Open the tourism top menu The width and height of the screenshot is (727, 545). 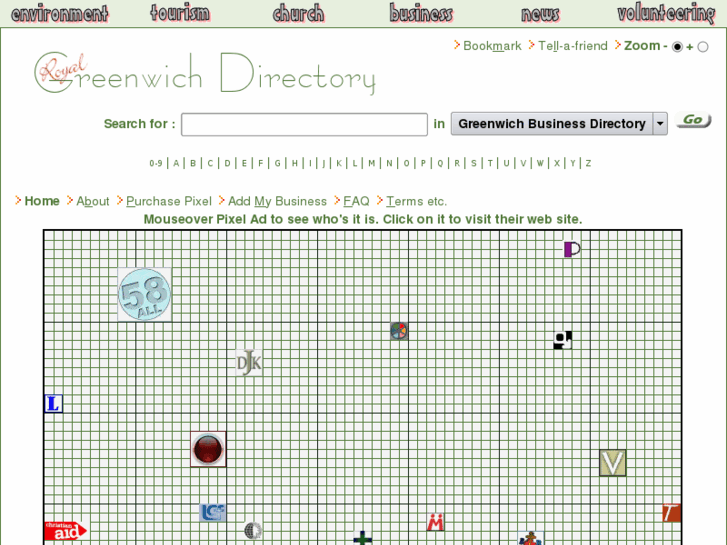(180, 13)
